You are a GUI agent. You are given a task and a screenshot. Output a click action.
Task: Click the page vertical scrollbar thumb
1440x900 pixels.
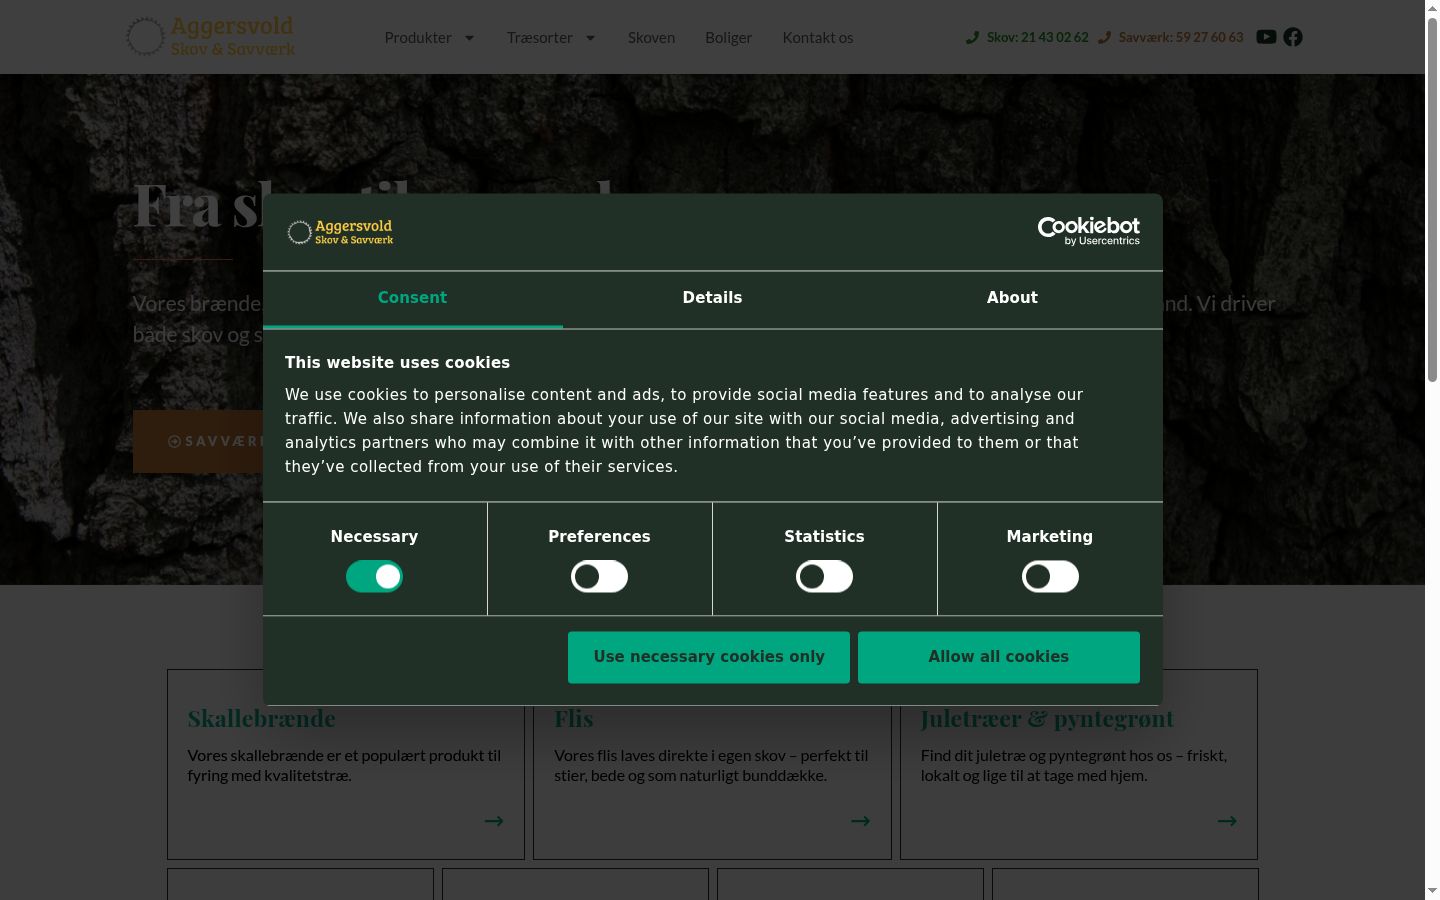coord(1432,200)
